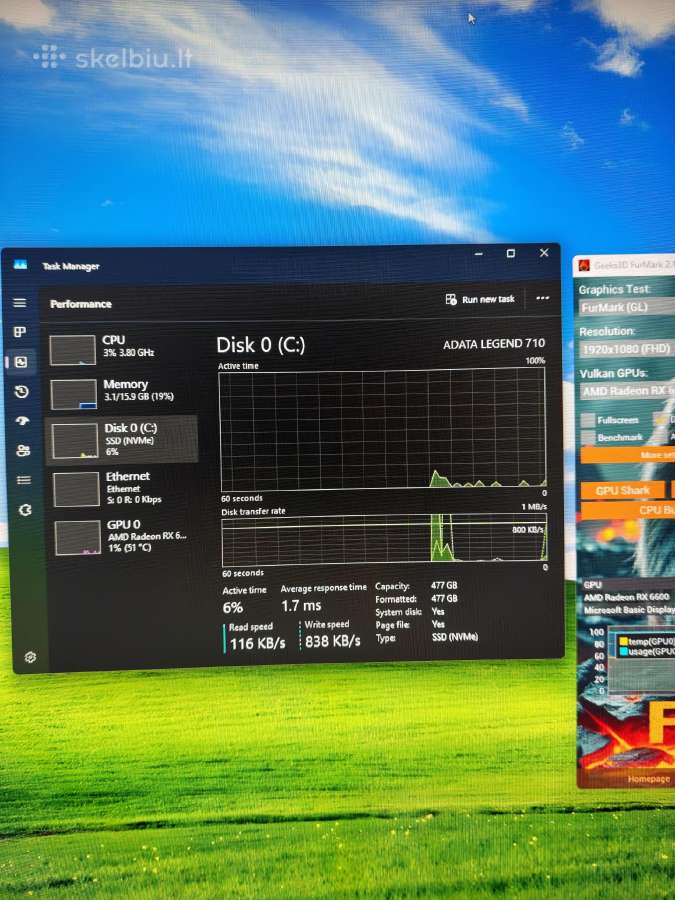Go to Processes page in Task Manager
The image size is (675, 900).
pos(20,332)
